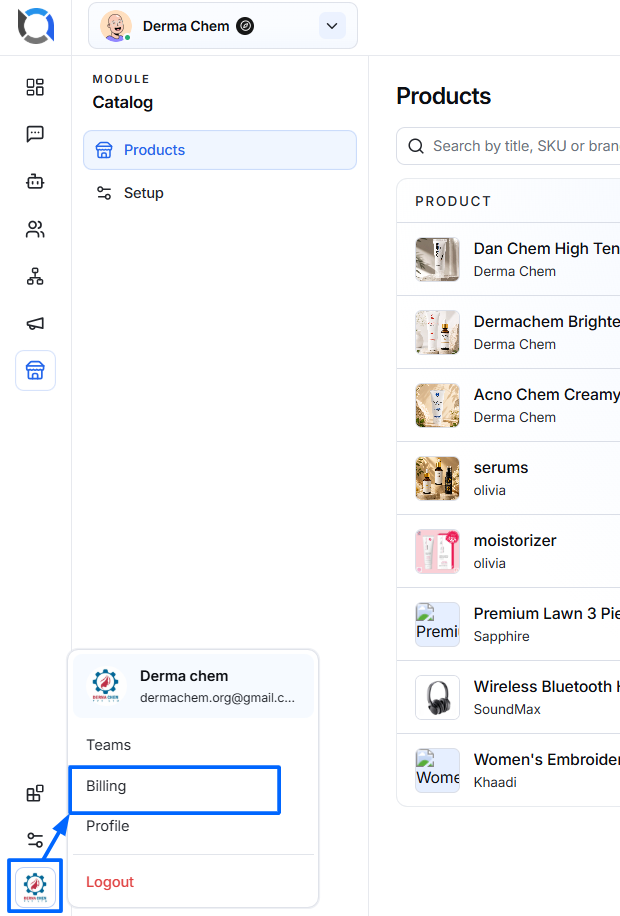The width and height of the screenshot is (620, 916).
Task: Open the megaphone campaigns sidebar icon
Action: click(x=35, y=323)
